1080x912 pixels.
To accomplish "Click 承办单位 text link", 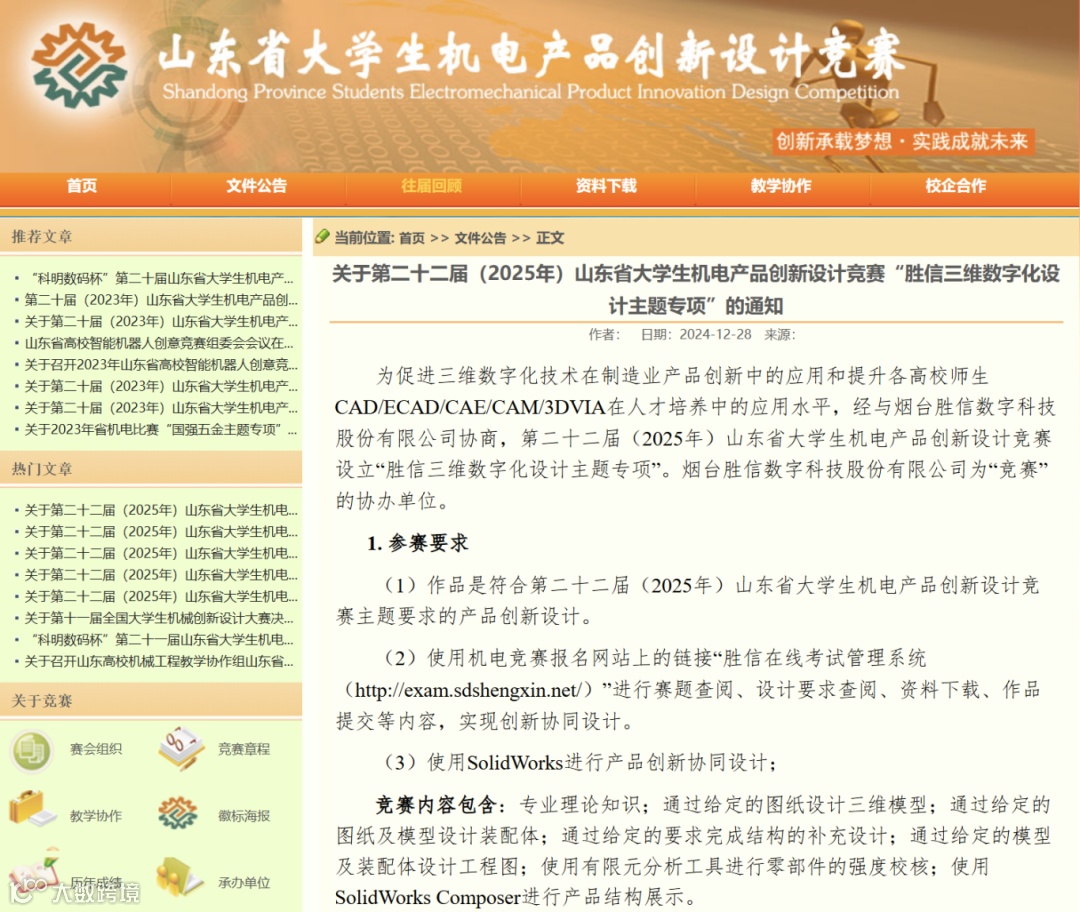I will 244,882.
